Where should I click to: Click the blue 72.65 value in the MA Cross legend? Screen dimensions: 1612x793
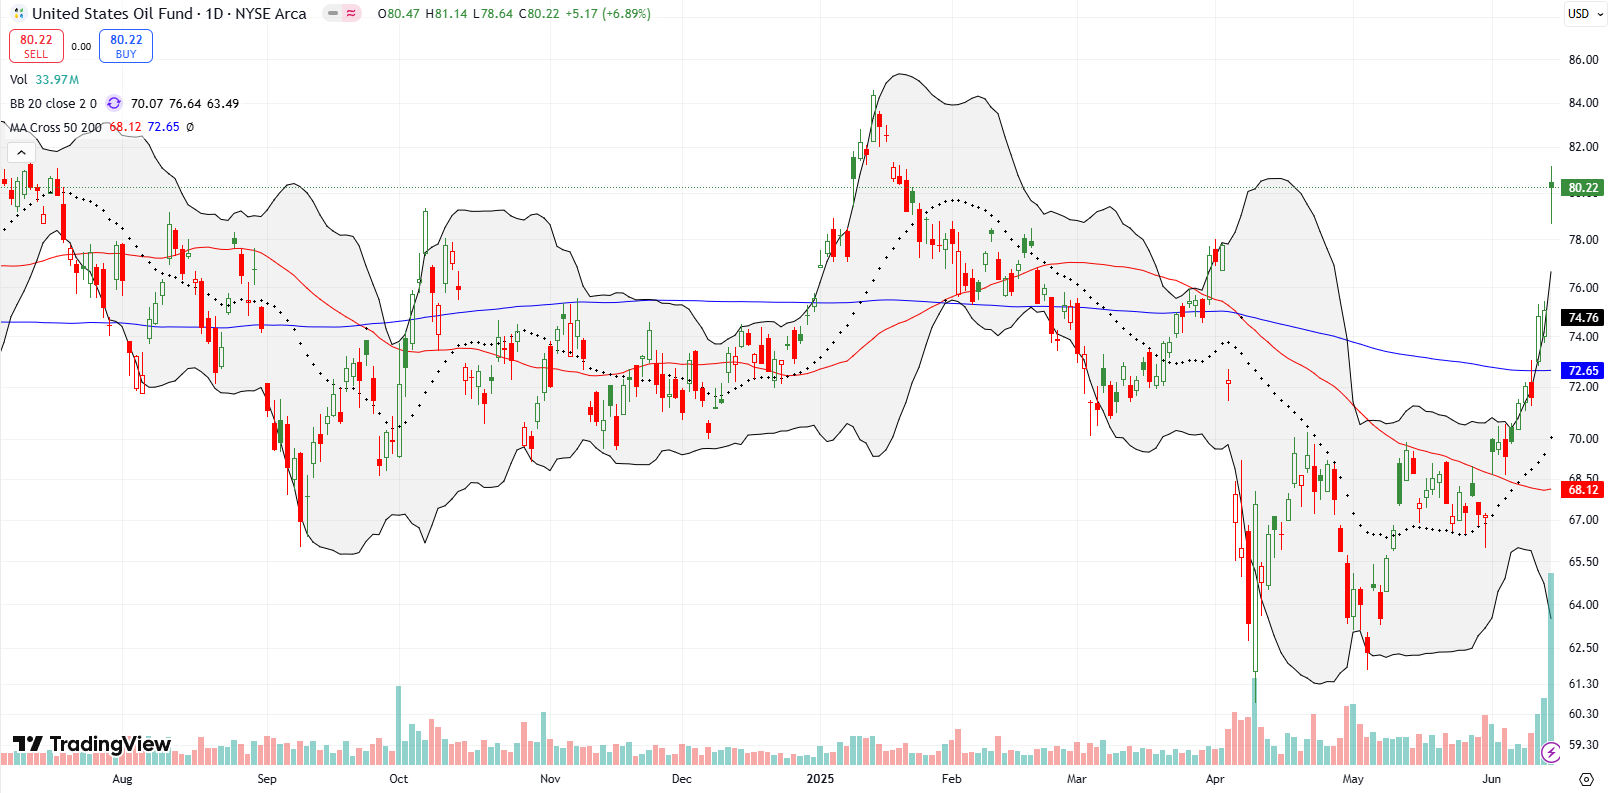[163, 128]
